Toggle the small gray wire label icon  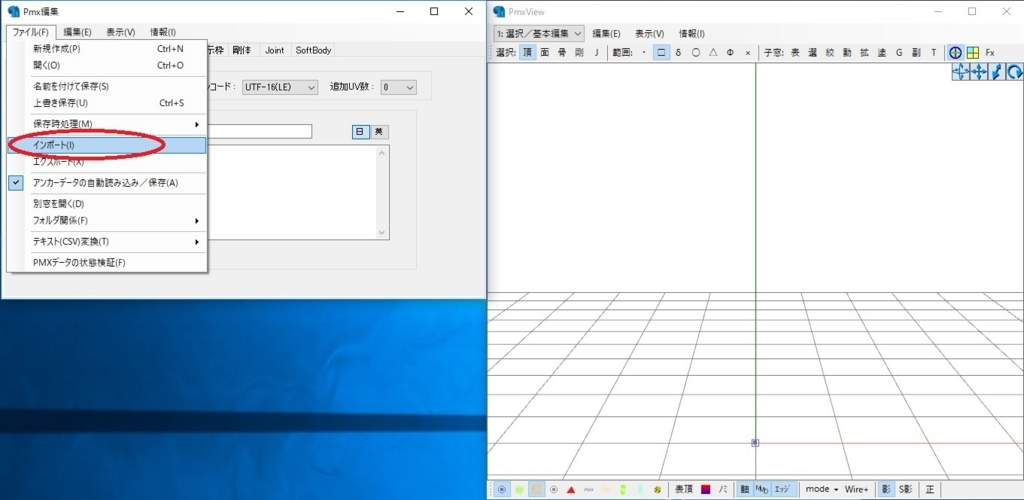[x=588, y=489]
